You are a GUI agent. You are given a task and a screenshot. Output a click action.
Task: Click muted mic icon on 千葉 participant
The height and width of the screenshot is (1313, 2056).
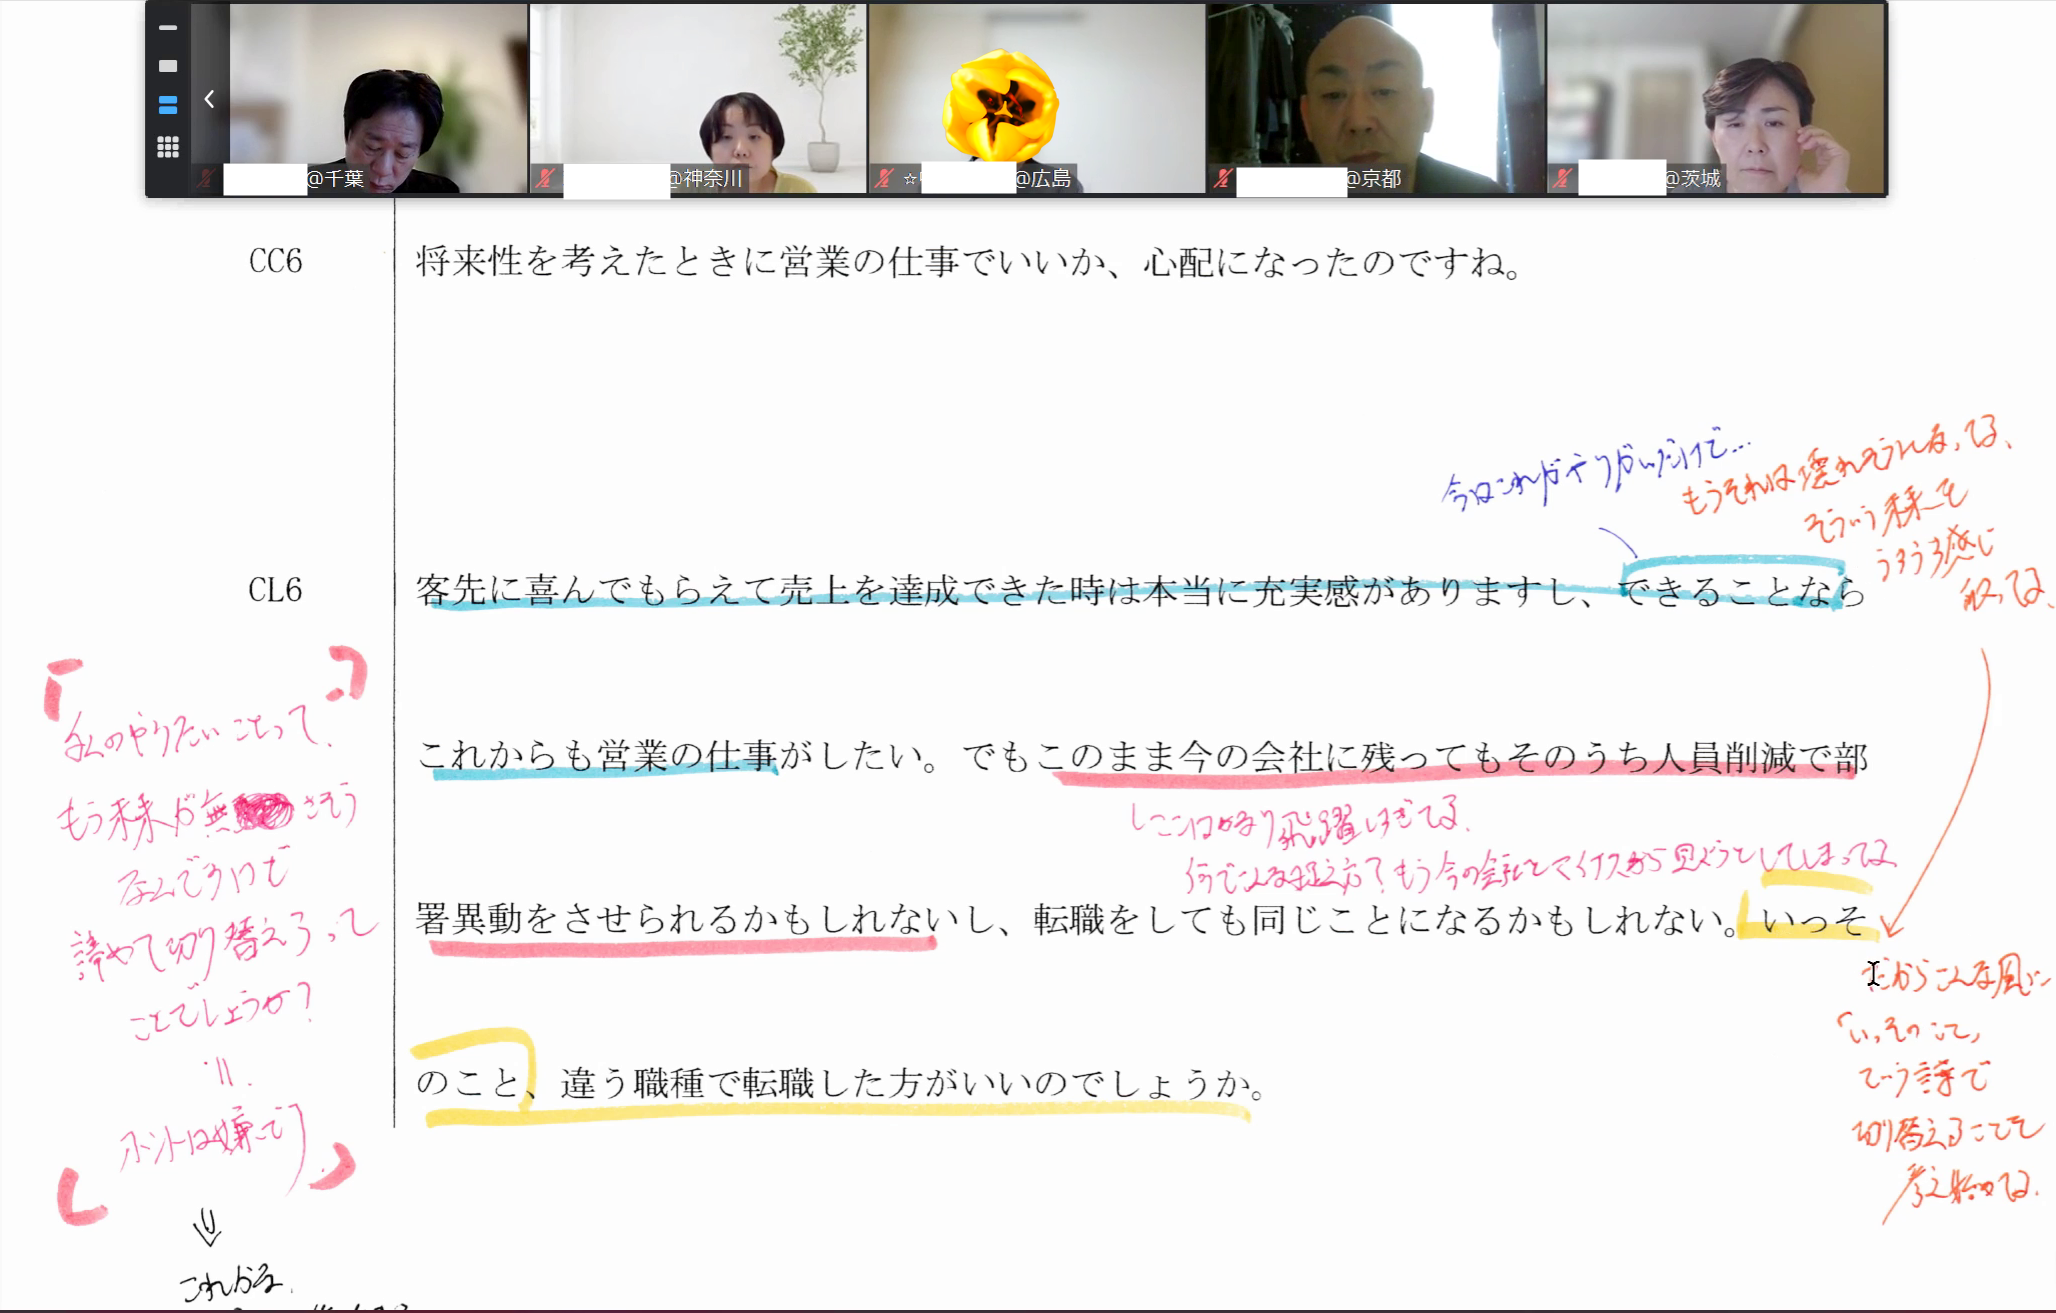click(208, 179)
